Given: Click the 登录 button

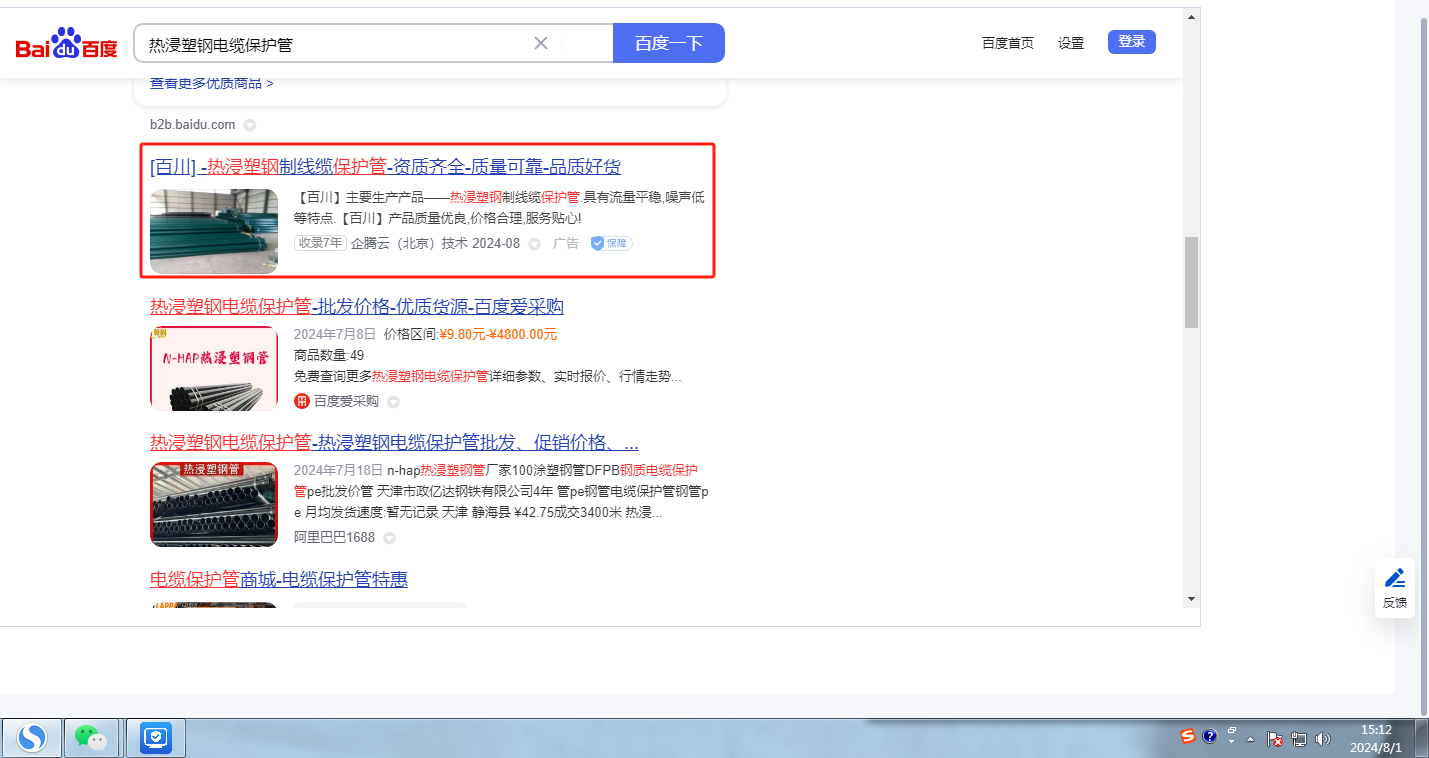Looking at the screenshot, I should coord(1132,42).
